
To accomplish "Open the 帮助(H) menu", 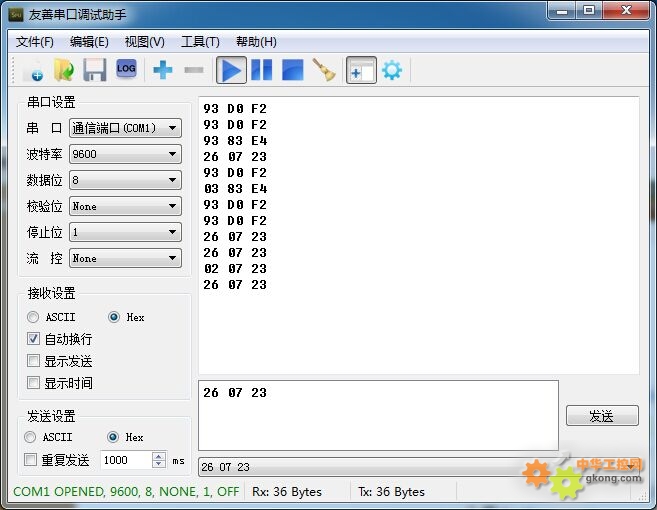I will tap(256, 41).
